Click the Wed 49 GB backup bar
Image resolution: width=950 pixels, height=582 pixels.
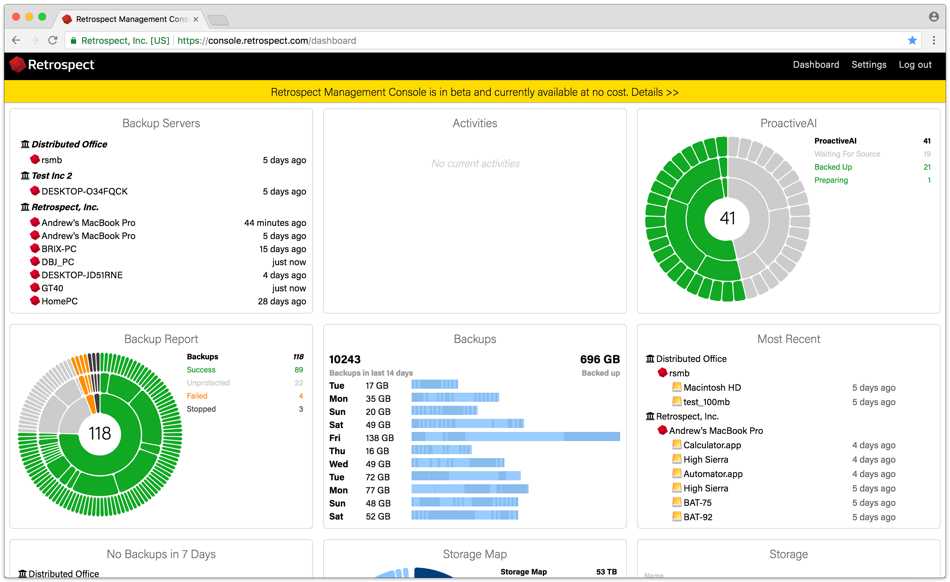[x=457, y=464]
